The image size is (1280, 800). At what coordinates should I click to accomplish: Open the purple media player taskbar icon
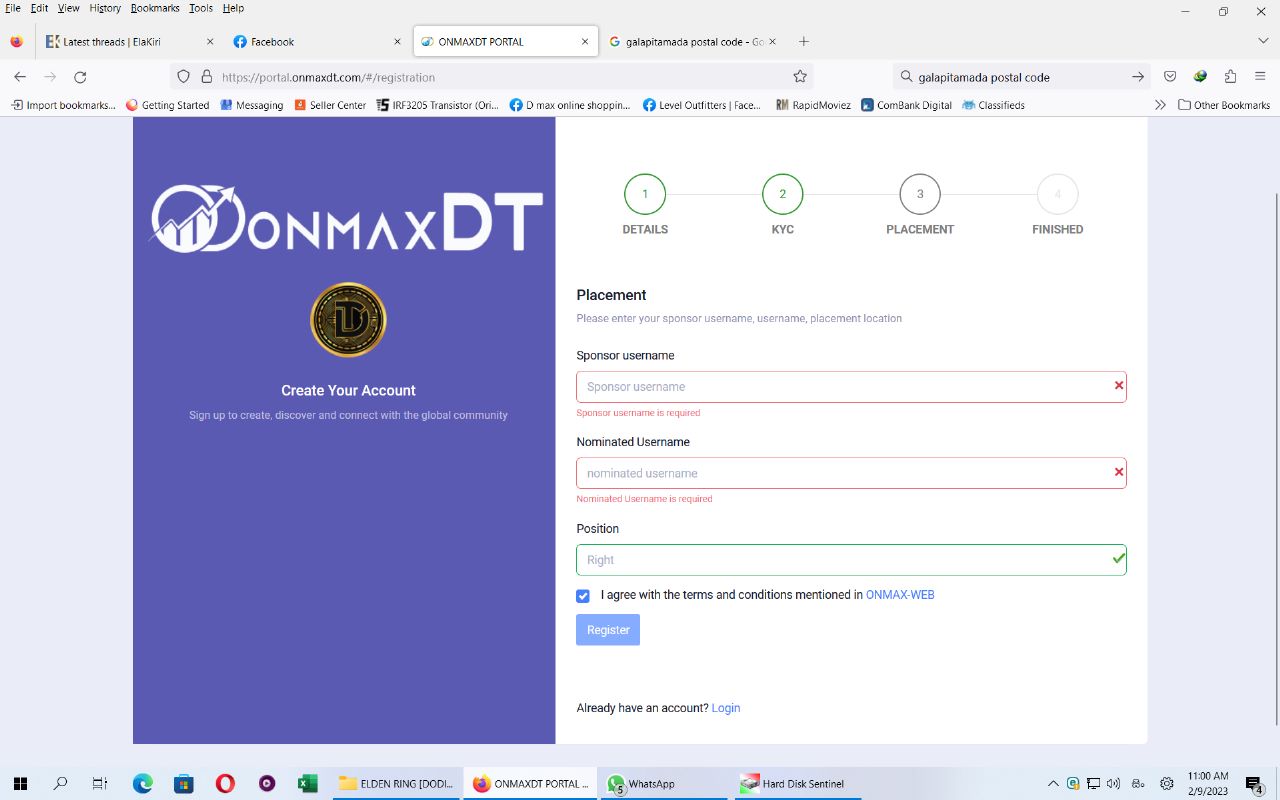266,784
